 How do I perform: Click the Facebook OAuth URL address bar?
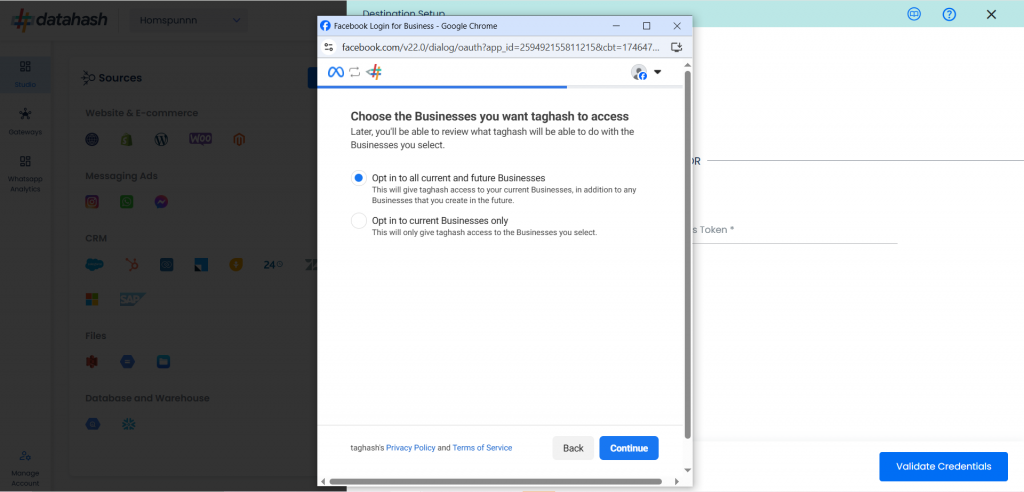(x=501, y=47)
